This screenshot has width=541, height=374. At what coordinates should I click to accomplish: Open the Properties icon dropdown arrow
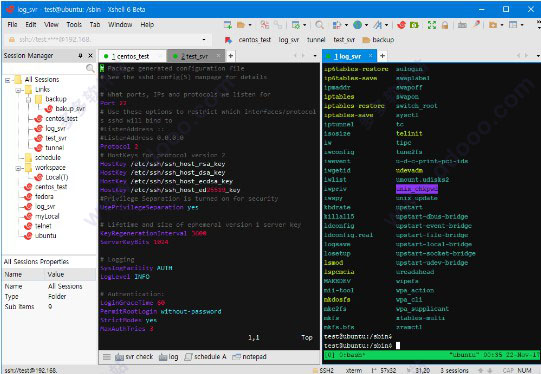(304, 25)
